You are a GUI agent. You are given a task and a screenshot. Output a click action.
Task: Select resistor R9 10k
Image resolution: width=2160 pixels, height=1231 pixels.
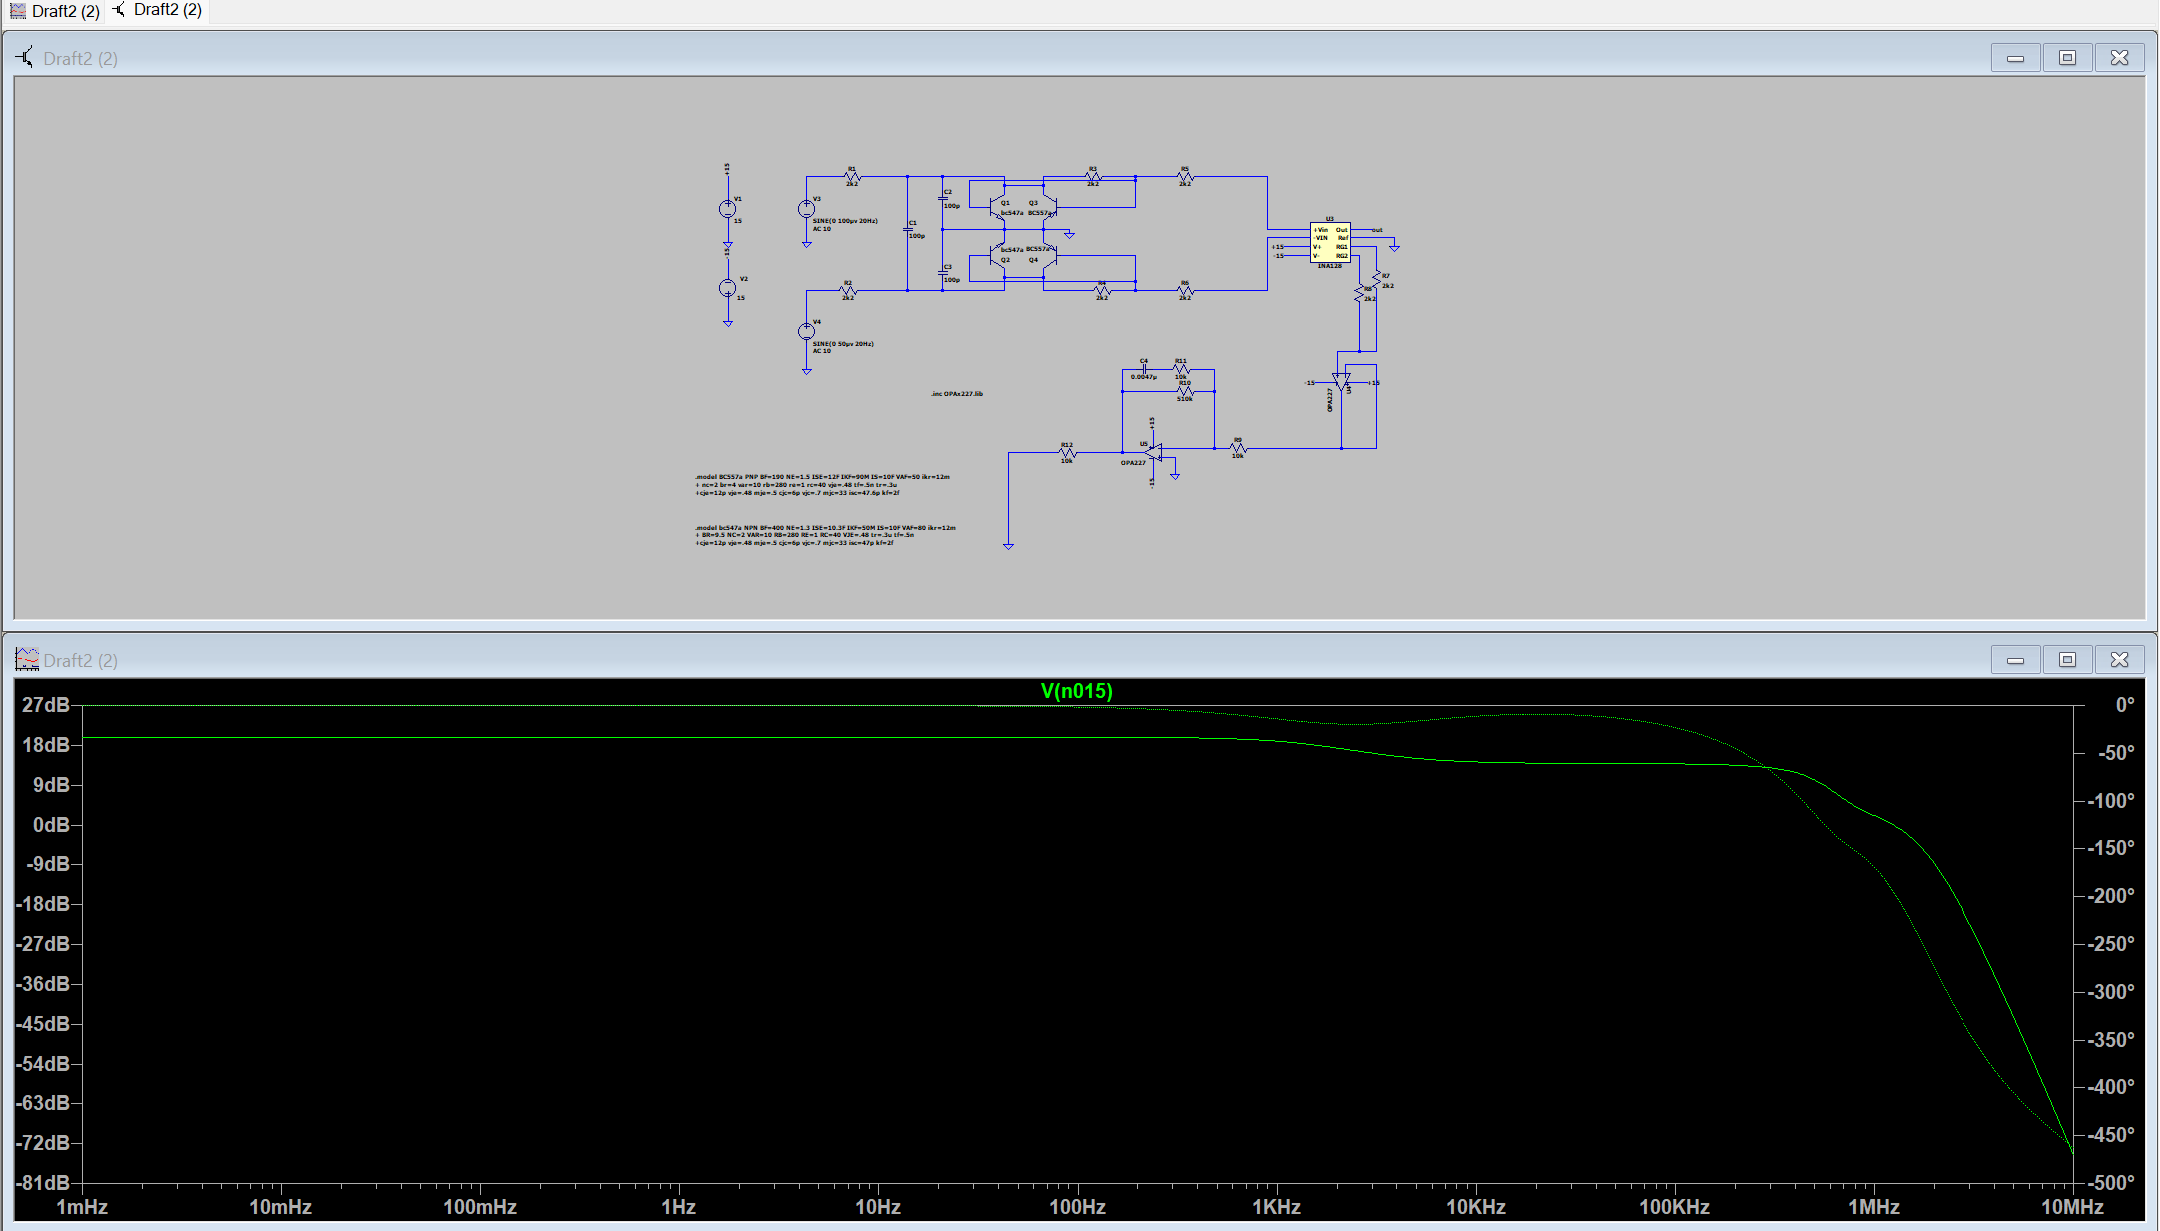tap(1238, 448)
